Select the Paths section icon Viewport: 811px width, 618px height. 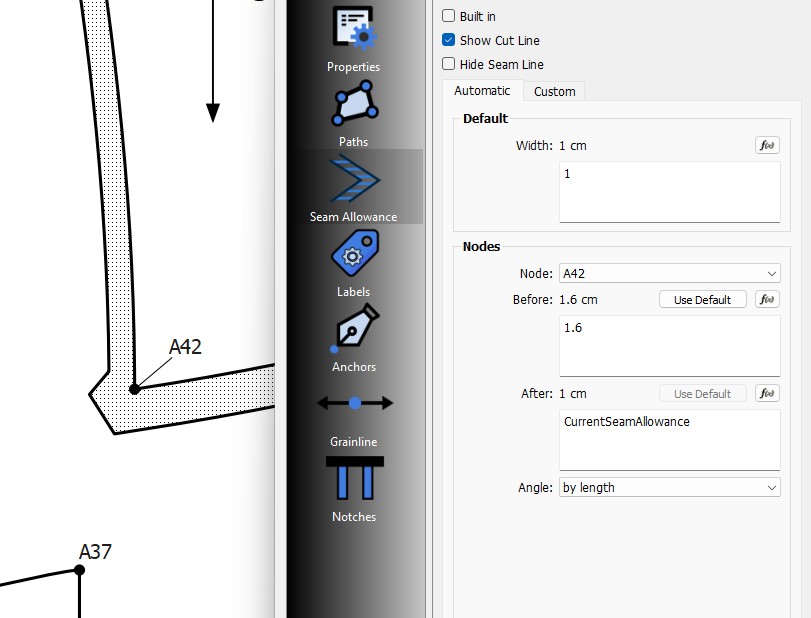click(x=353, y=106)
